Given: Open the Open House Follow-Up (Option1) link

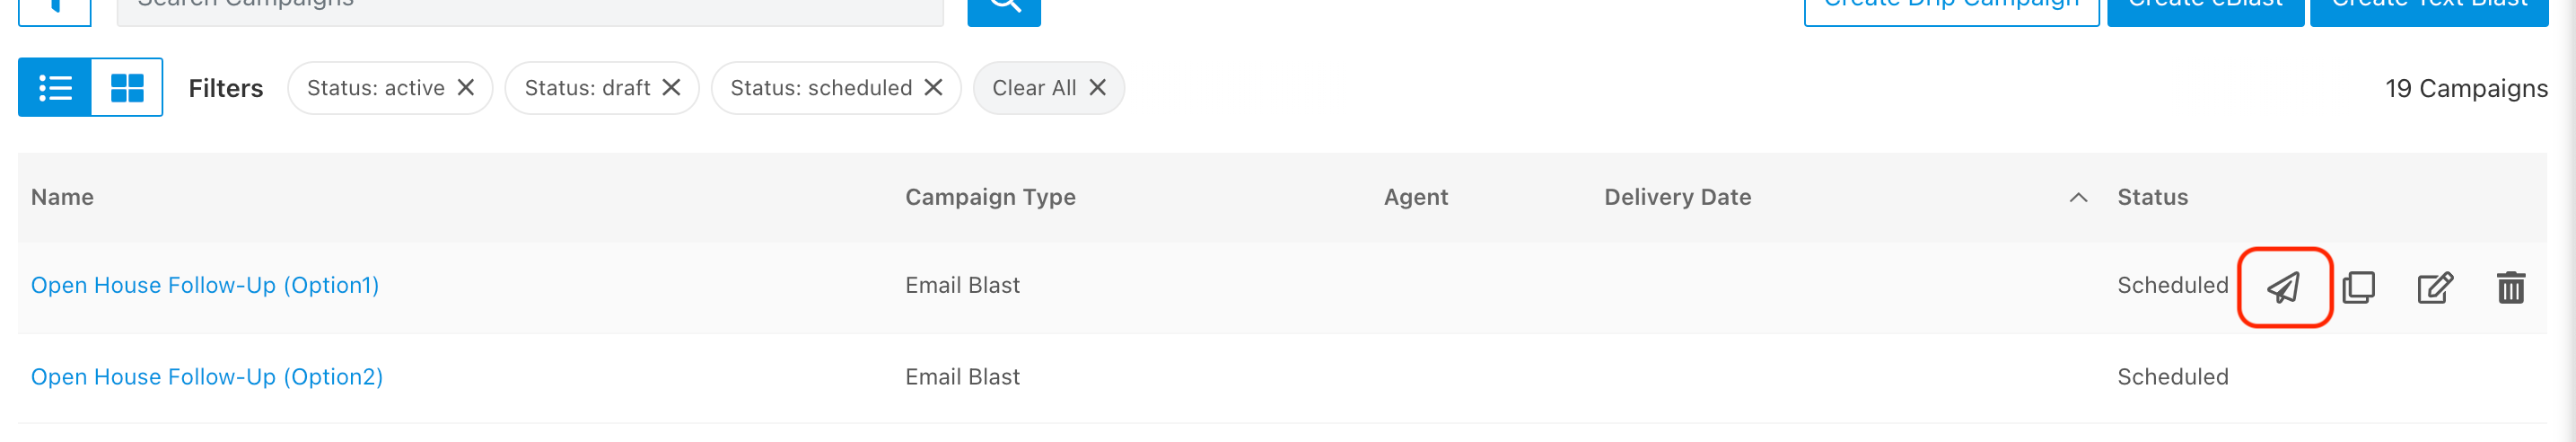Looking at the screenshot, I should pyautogui.click(x=205, y=285).
